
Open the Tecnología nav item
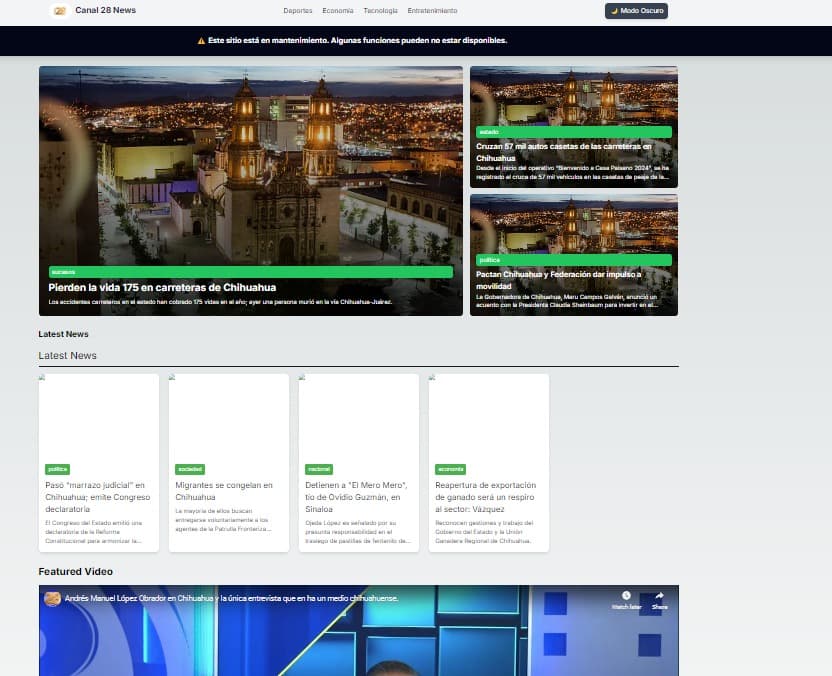click(381, 10)
